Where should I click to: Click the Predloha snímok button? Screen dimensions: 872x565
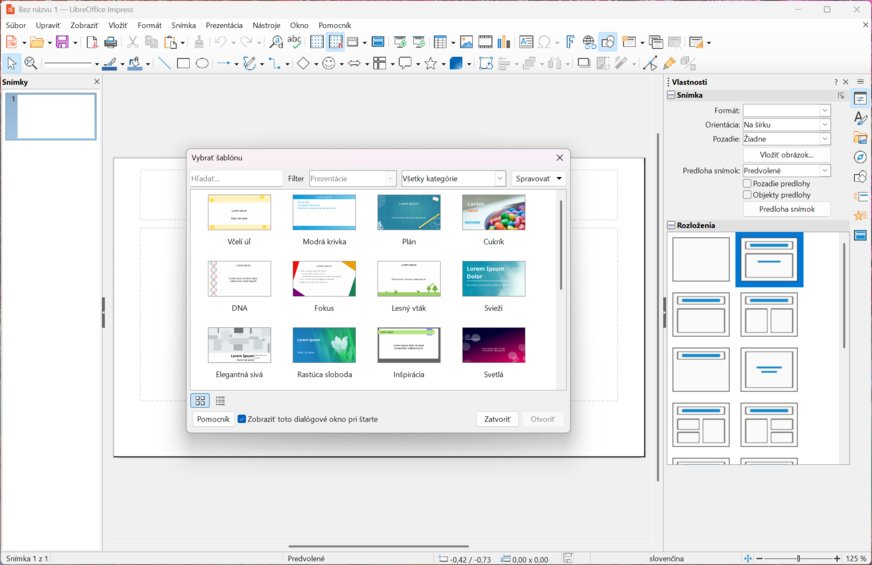(786, 209)
